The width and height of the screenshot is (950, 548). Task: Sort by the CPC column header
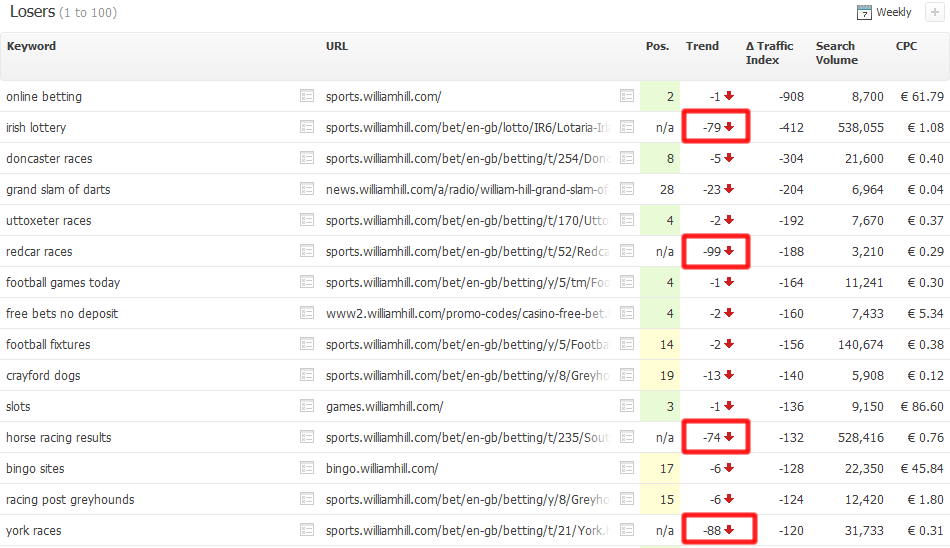906,46
